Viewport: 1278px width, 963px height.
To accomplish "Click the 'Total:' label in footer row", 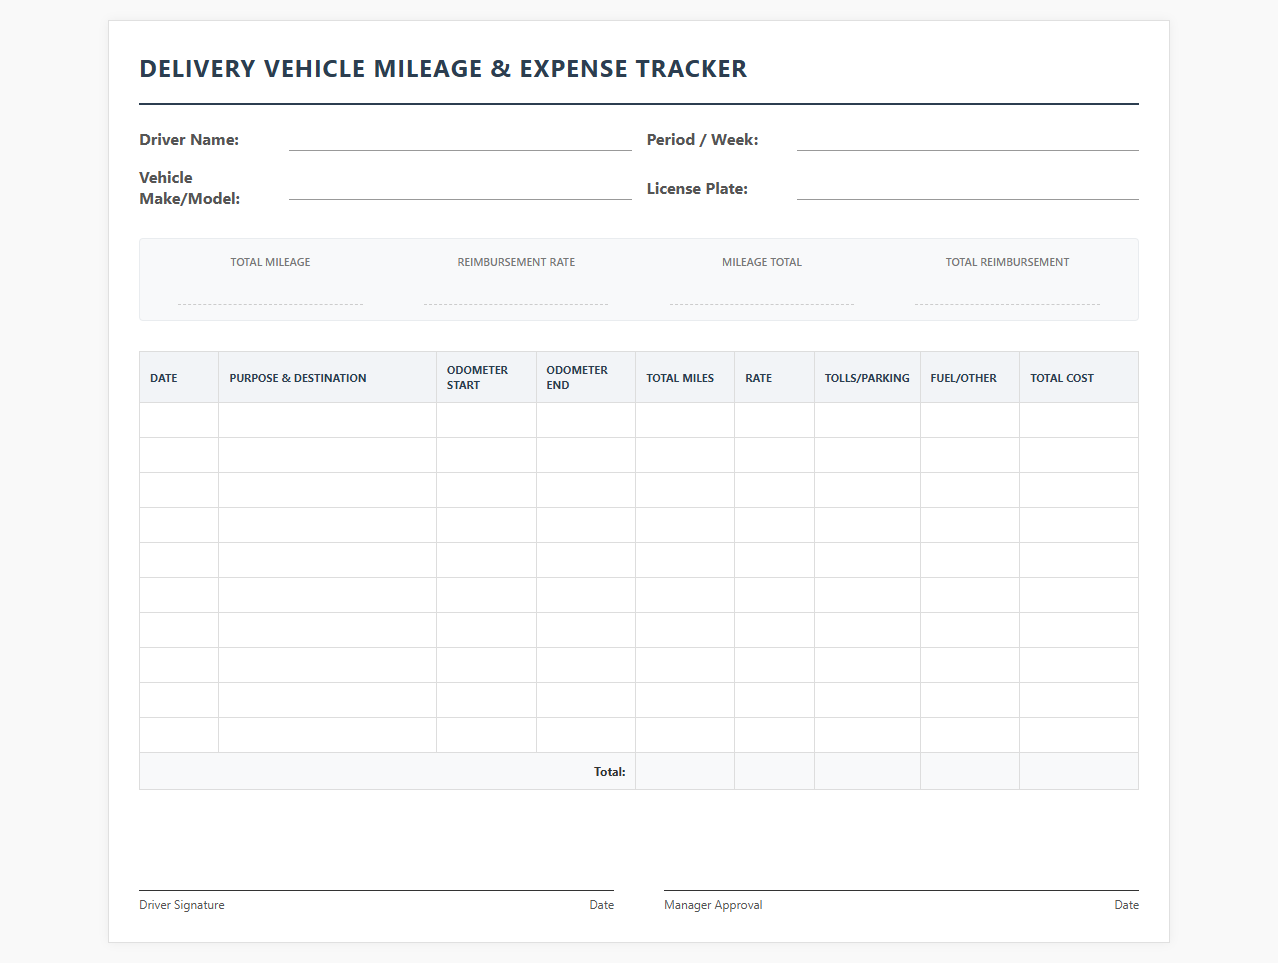I will (x=609, y=772).
